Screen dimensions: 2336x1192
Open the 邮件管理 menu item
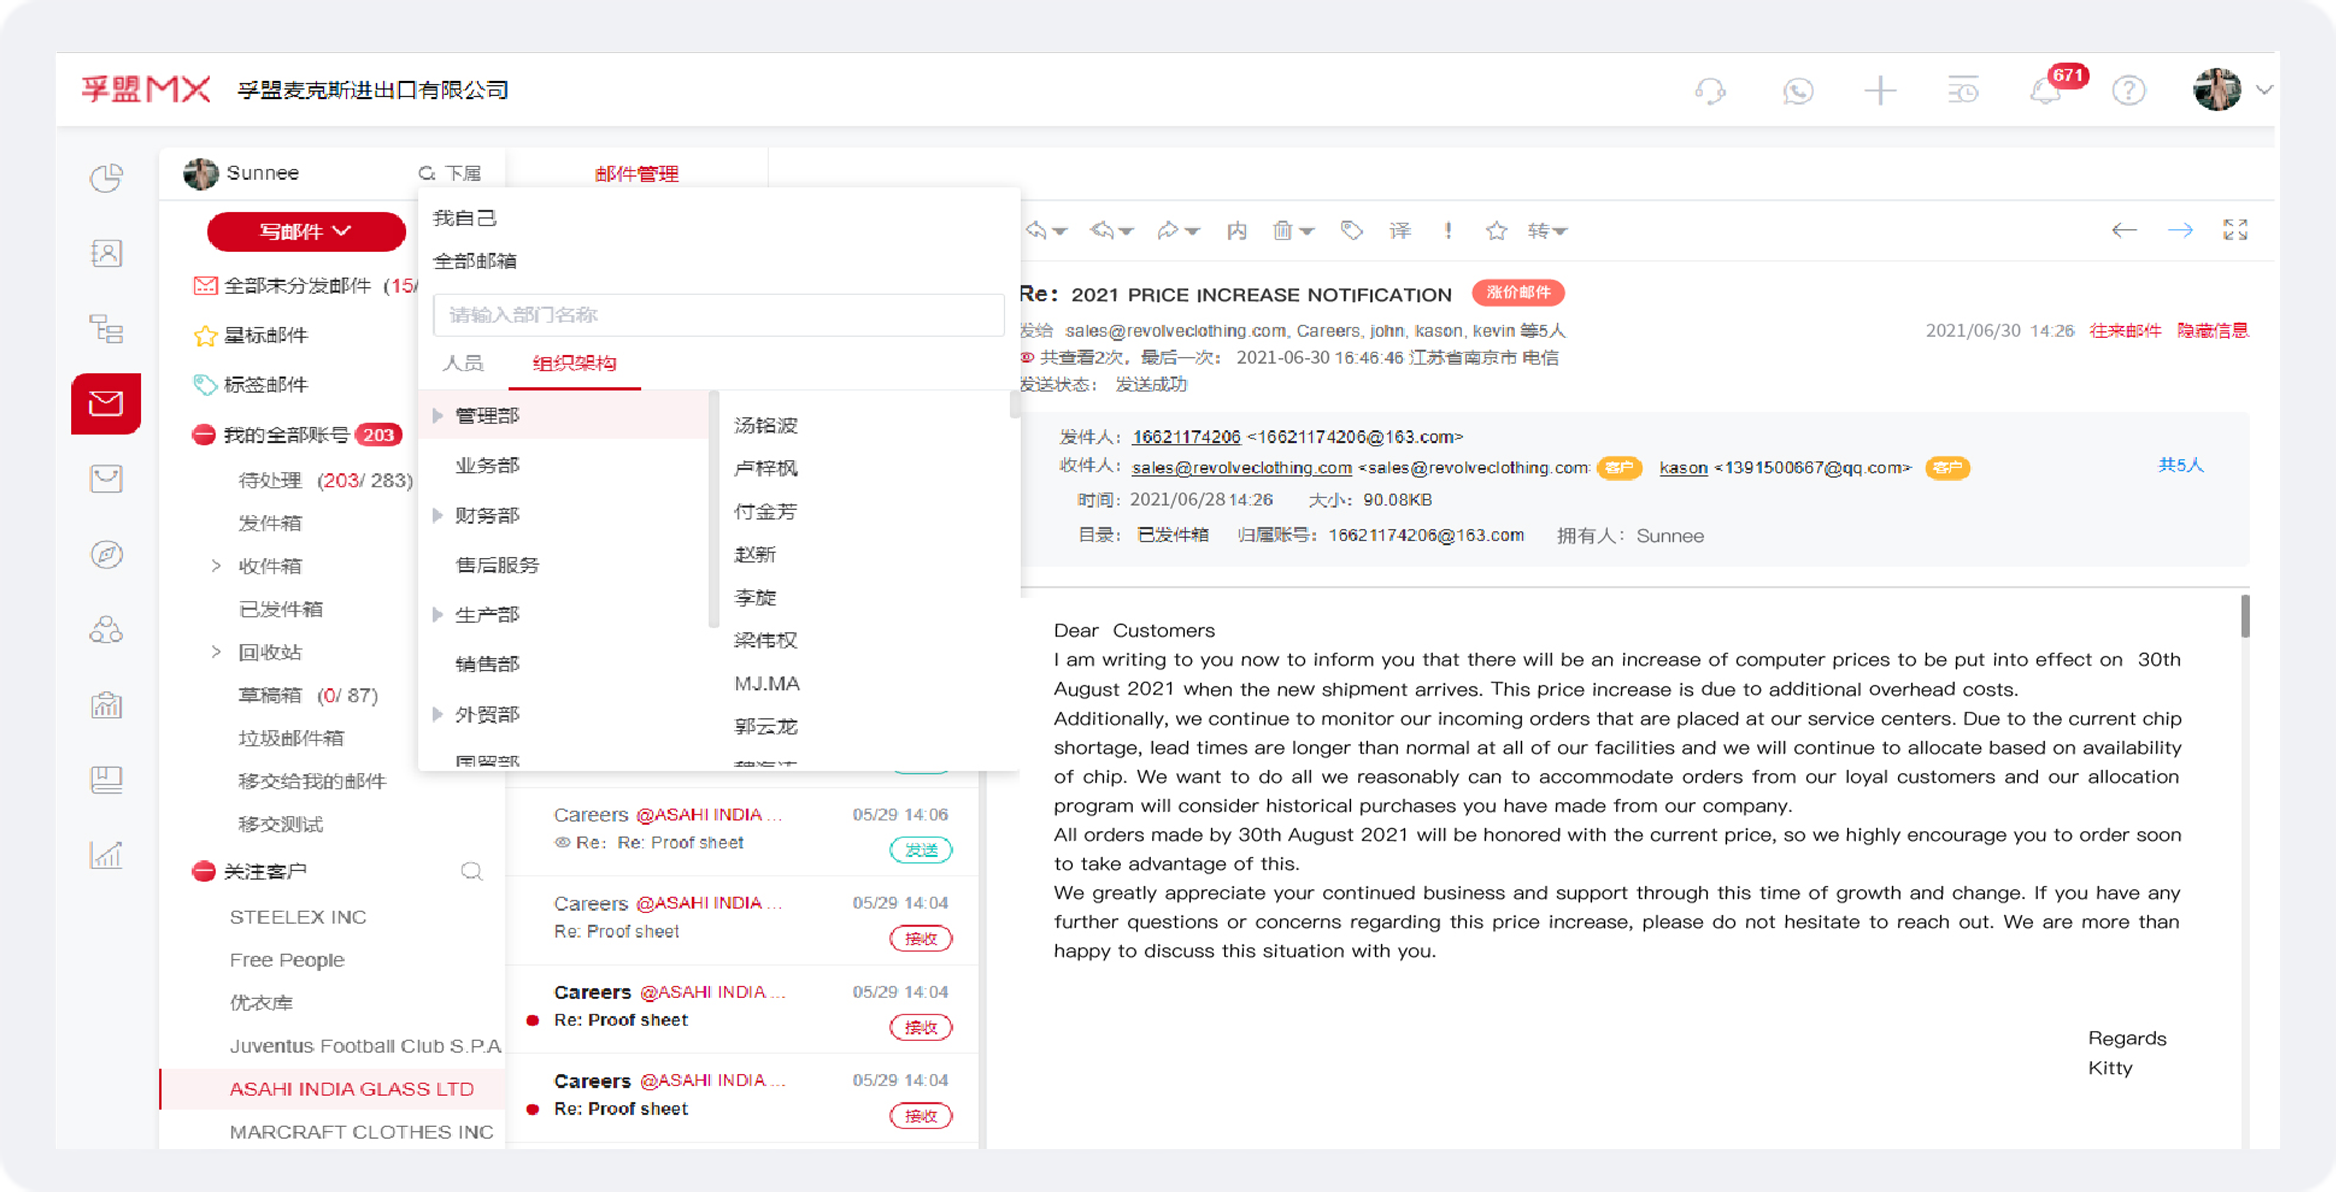pyautogui.click(x=636, y=172)
